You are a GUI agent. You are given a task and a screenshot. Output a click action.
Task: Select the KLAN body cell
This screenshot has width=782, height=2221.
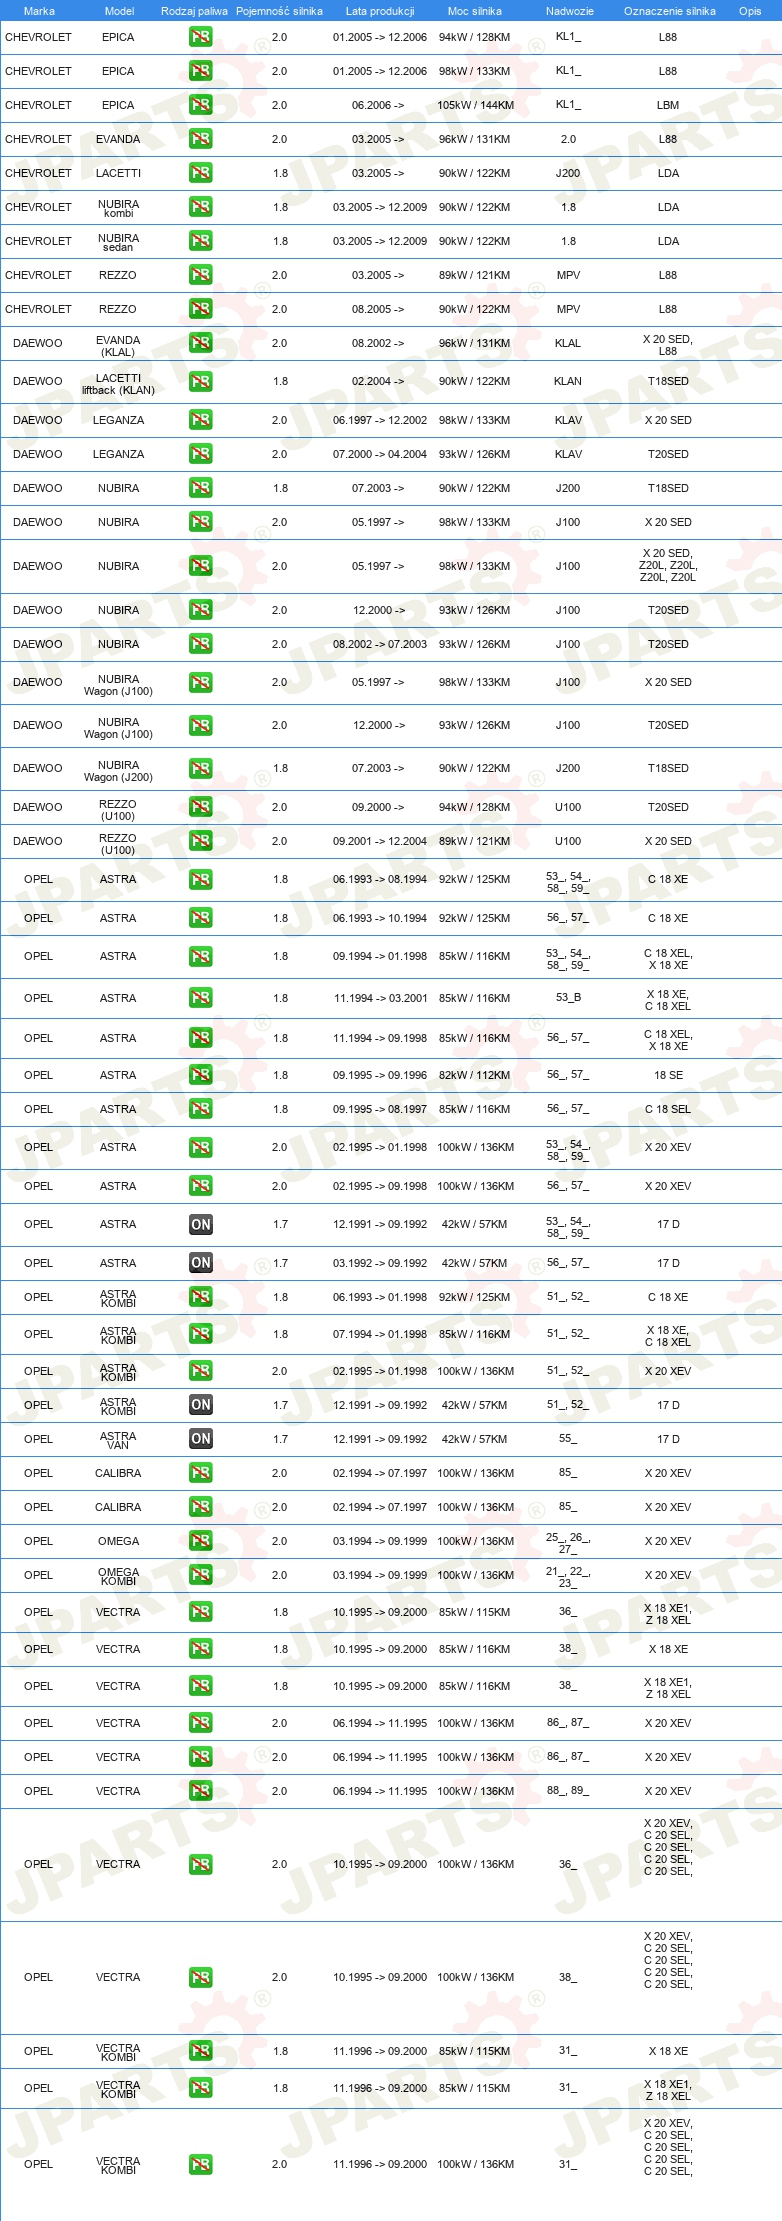(x=568, y=381)
